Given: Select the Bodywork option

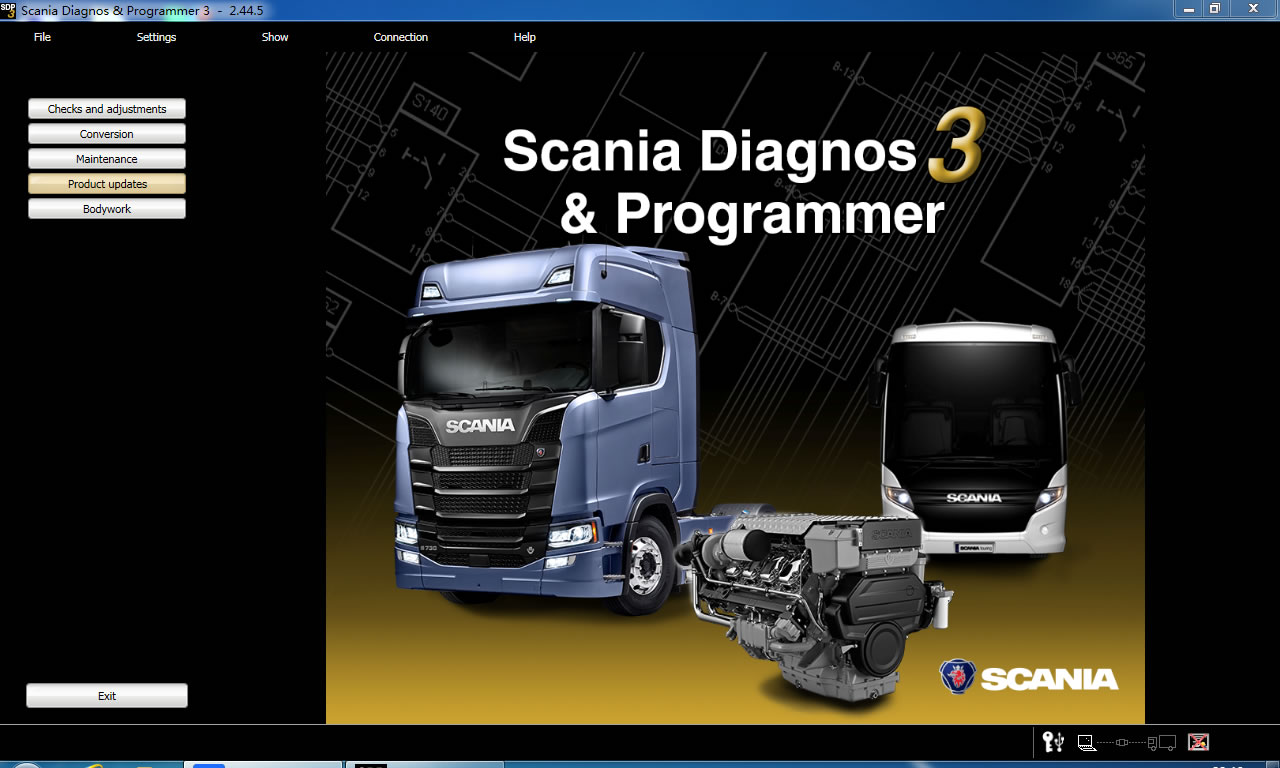Looking at the screenshot, I should [x=106, y=208].
